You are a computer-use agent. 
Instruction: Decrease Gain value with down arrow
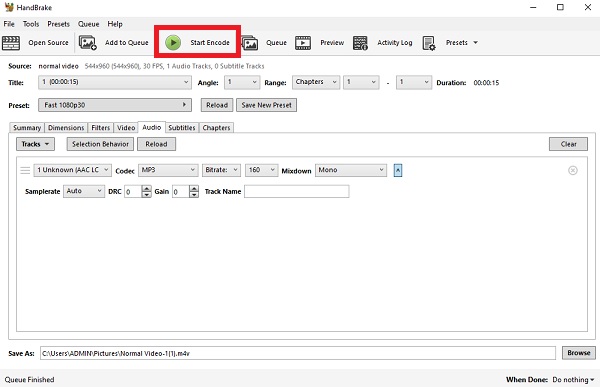coord(194,194)
